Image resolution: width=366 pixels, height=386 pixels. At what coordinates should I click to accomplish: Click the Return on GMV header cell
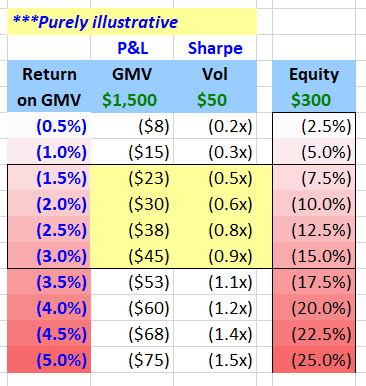click(x=49, y=87)
